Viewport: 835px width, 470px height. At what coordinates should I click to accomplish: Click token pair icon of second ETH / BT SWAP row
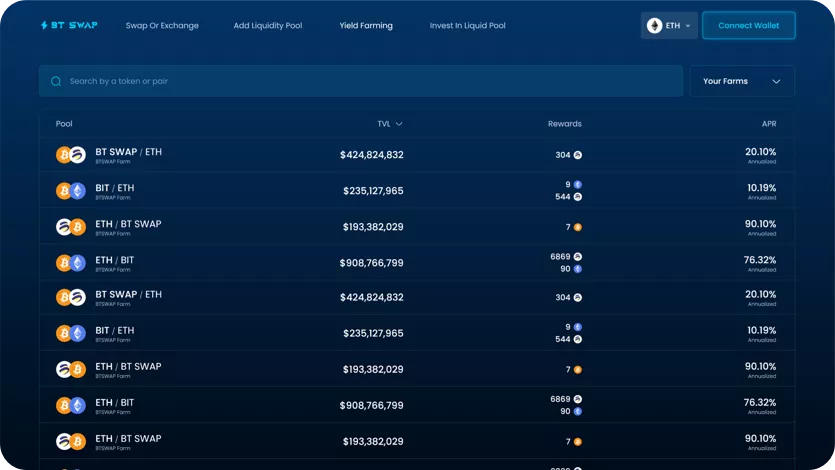[71, 369]
